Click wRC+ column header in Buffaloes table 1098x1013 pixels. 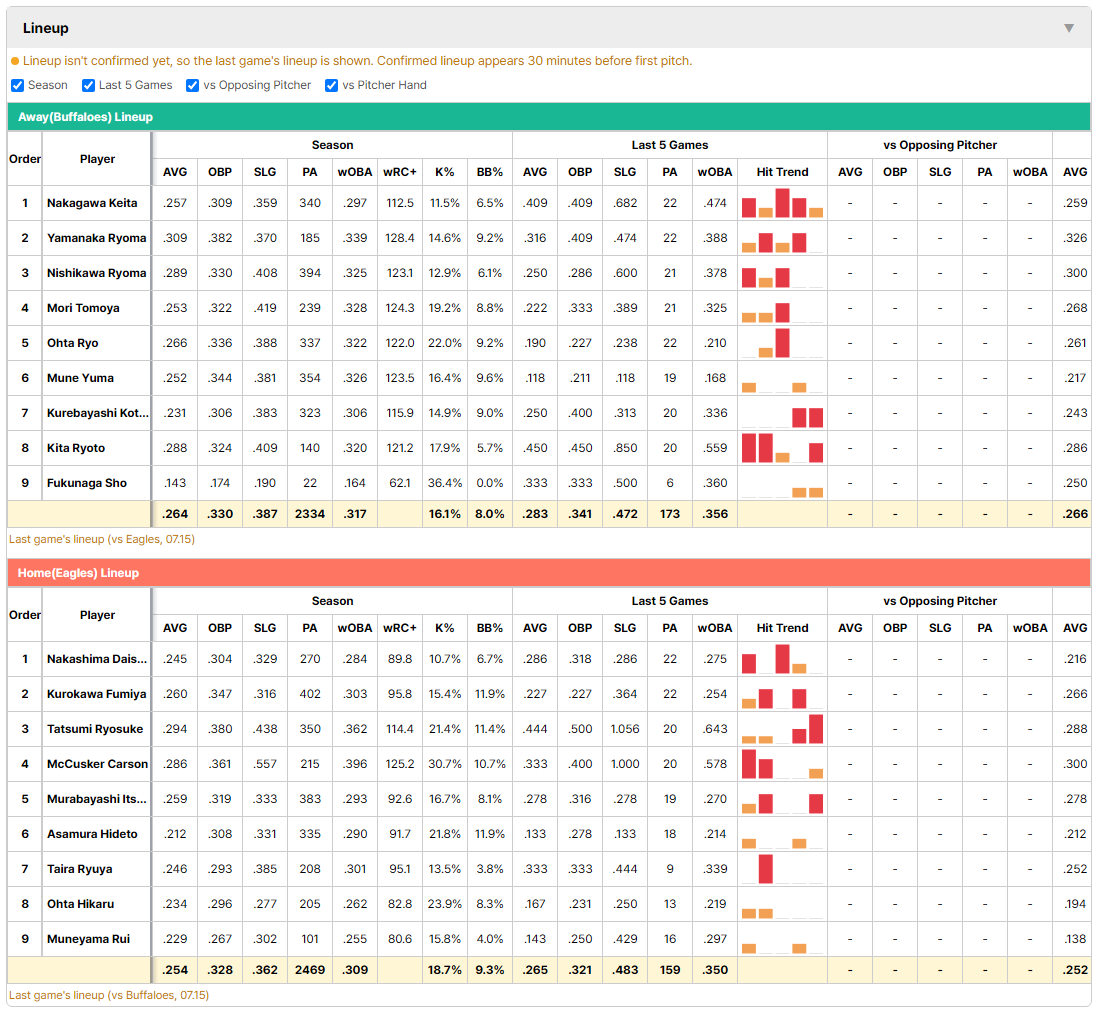pyautogui.click(x=400, y=172)
